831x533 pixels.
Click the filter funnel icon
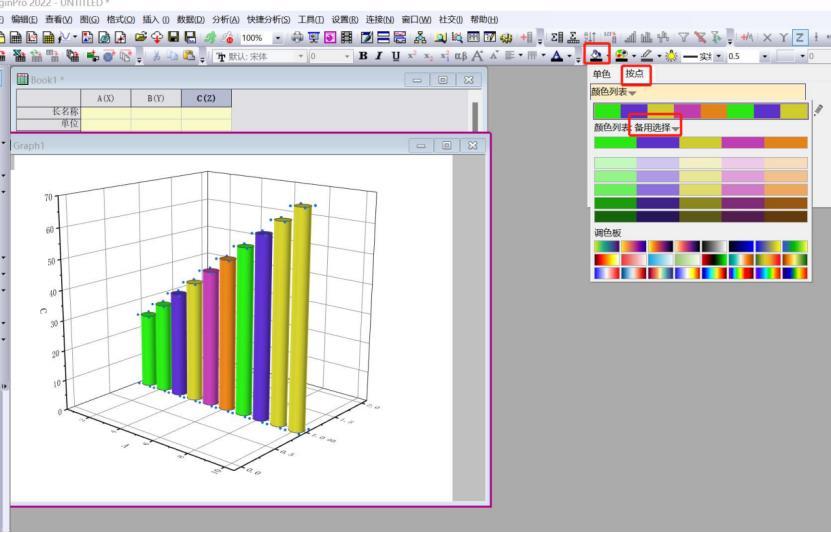[x=684, y=37]
